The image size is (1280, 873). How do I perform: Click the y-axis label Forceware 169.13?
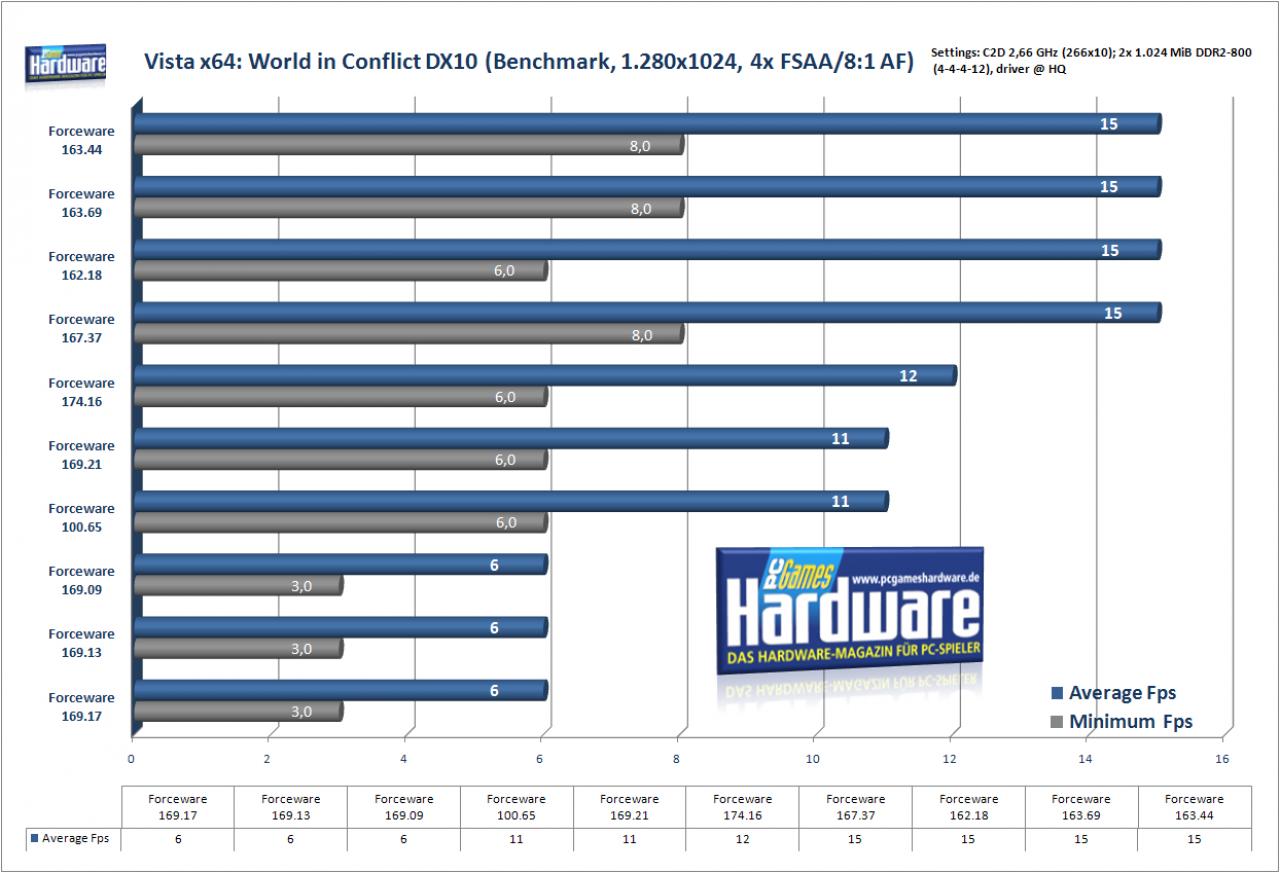click(81, 643)
